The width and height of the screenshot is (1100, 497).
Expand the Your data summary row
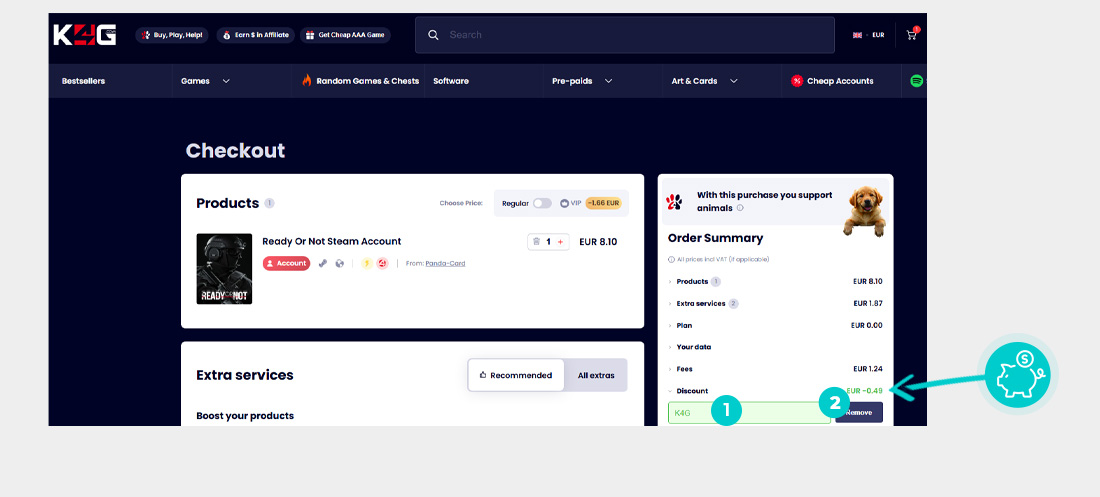point(775,347)
